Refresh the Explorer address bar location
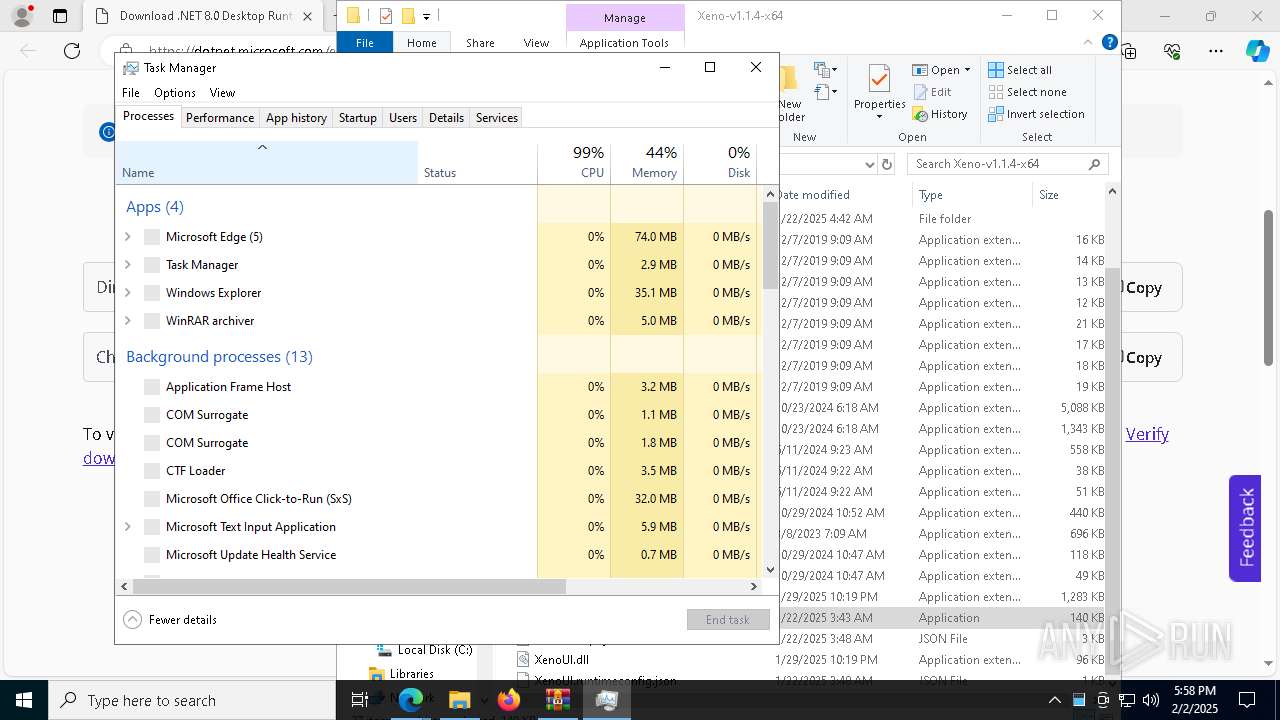1280x720 pixels. 886,164
